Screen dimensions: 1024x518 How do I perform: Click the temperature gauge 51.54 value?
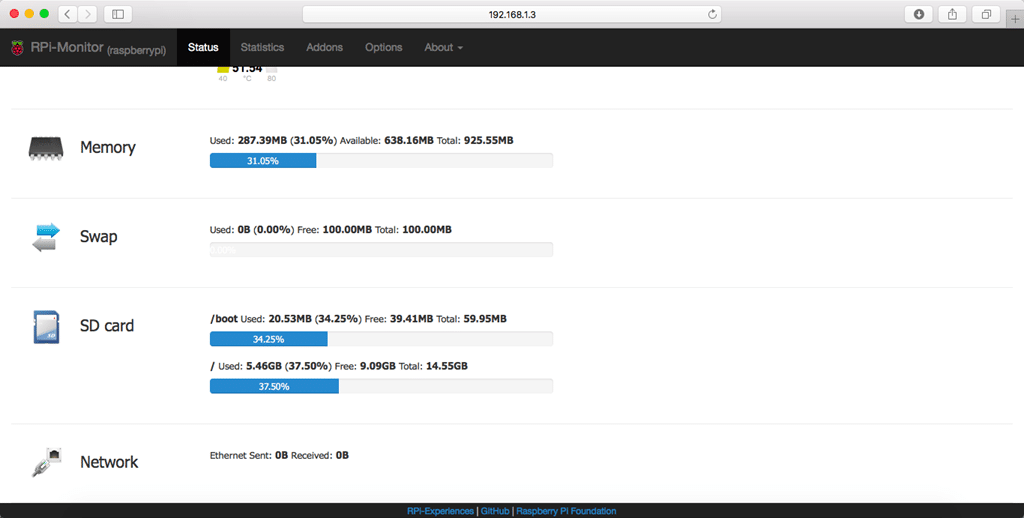[x=247, y=69]
